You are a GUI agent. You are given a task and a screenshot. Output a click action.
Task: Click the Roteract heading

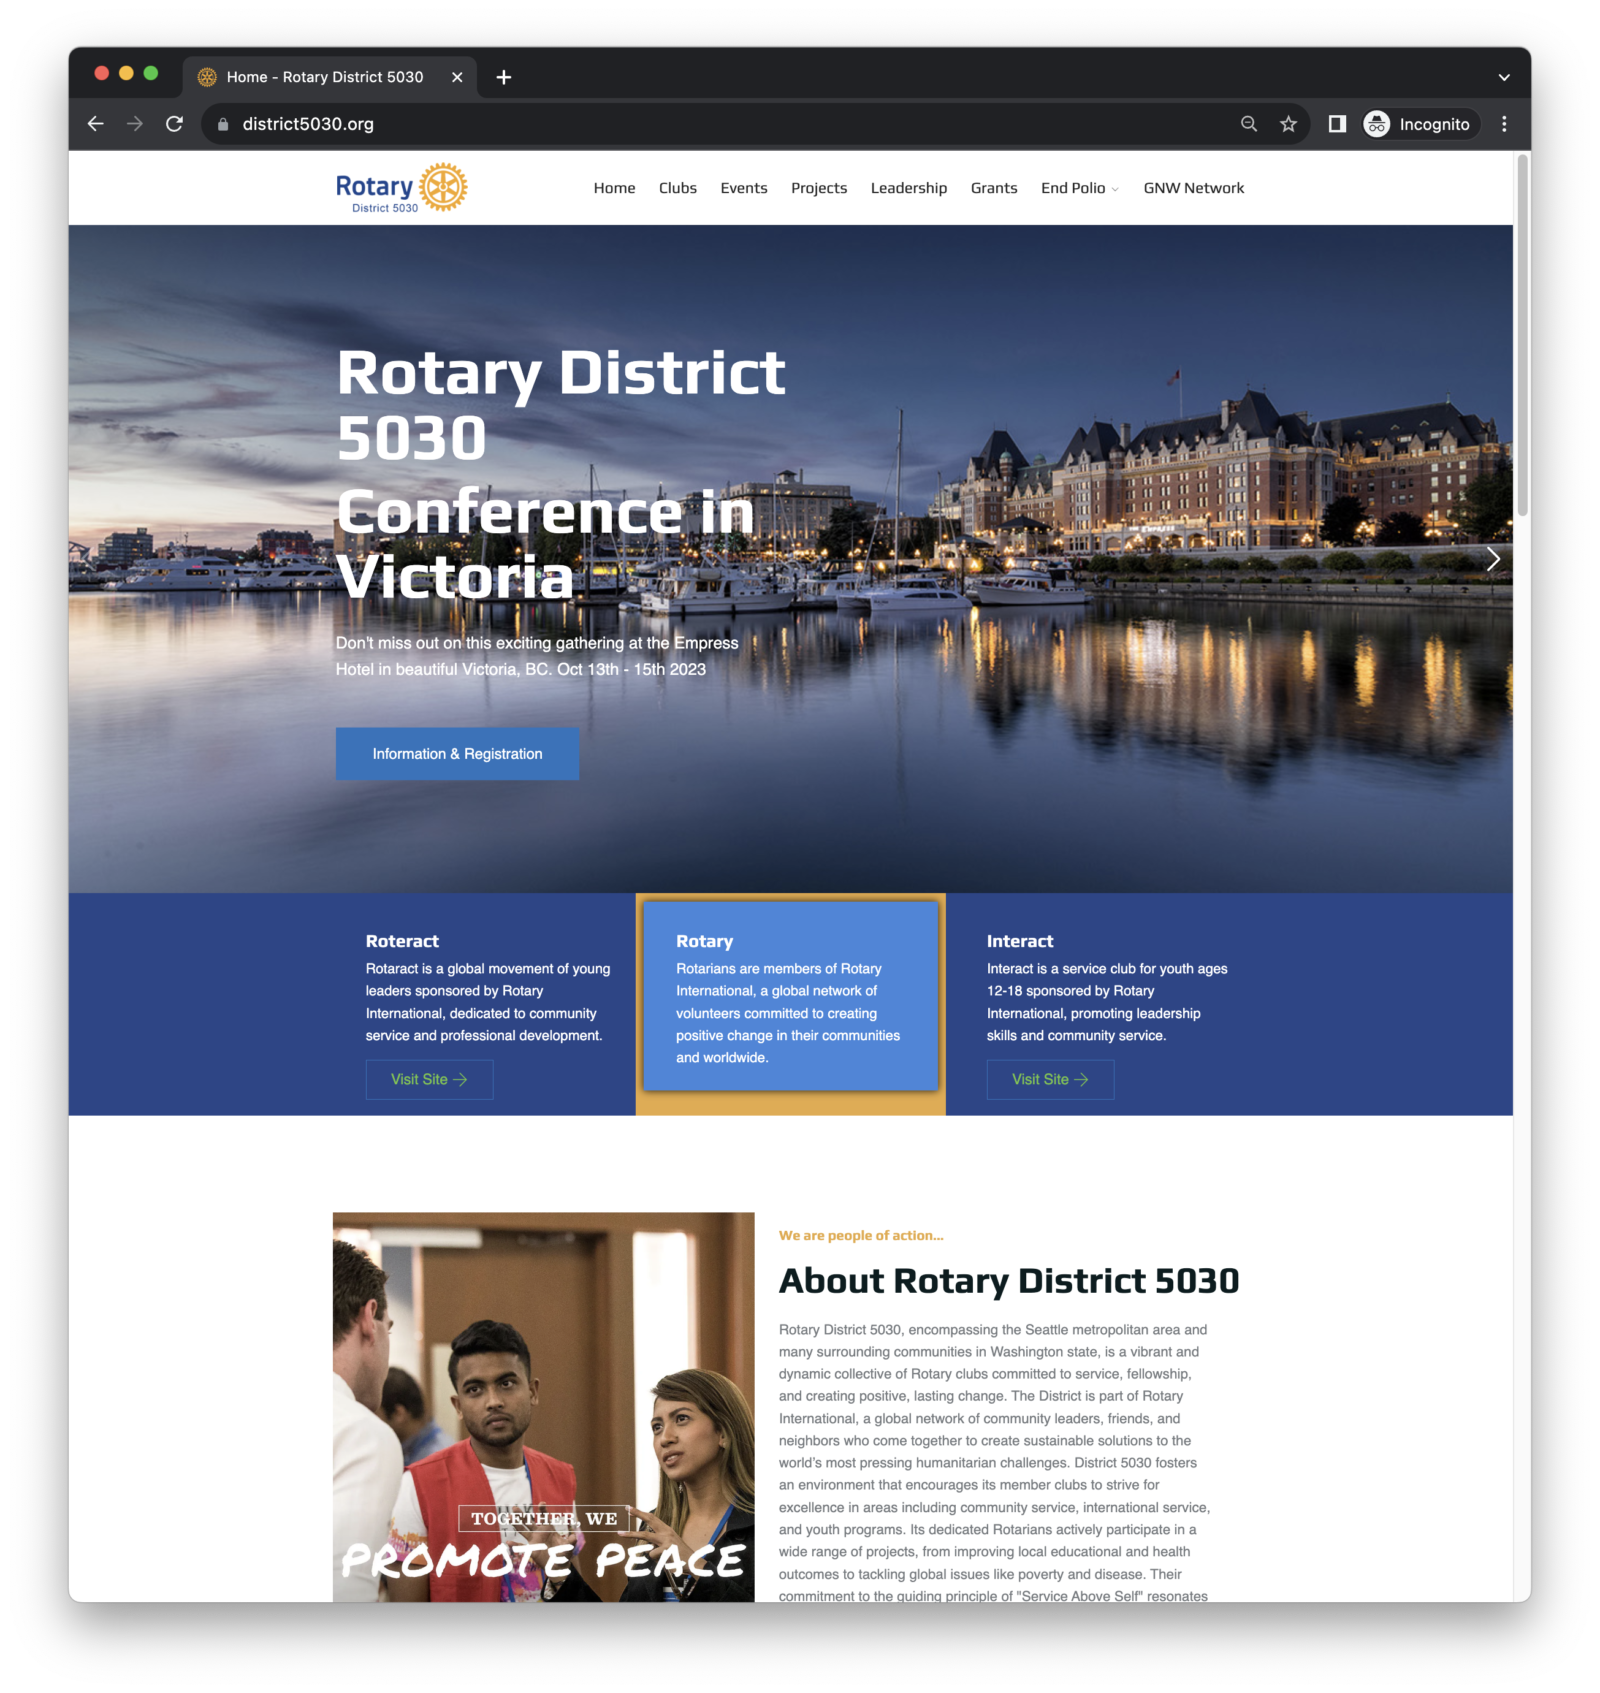click(x=402, y=941)
